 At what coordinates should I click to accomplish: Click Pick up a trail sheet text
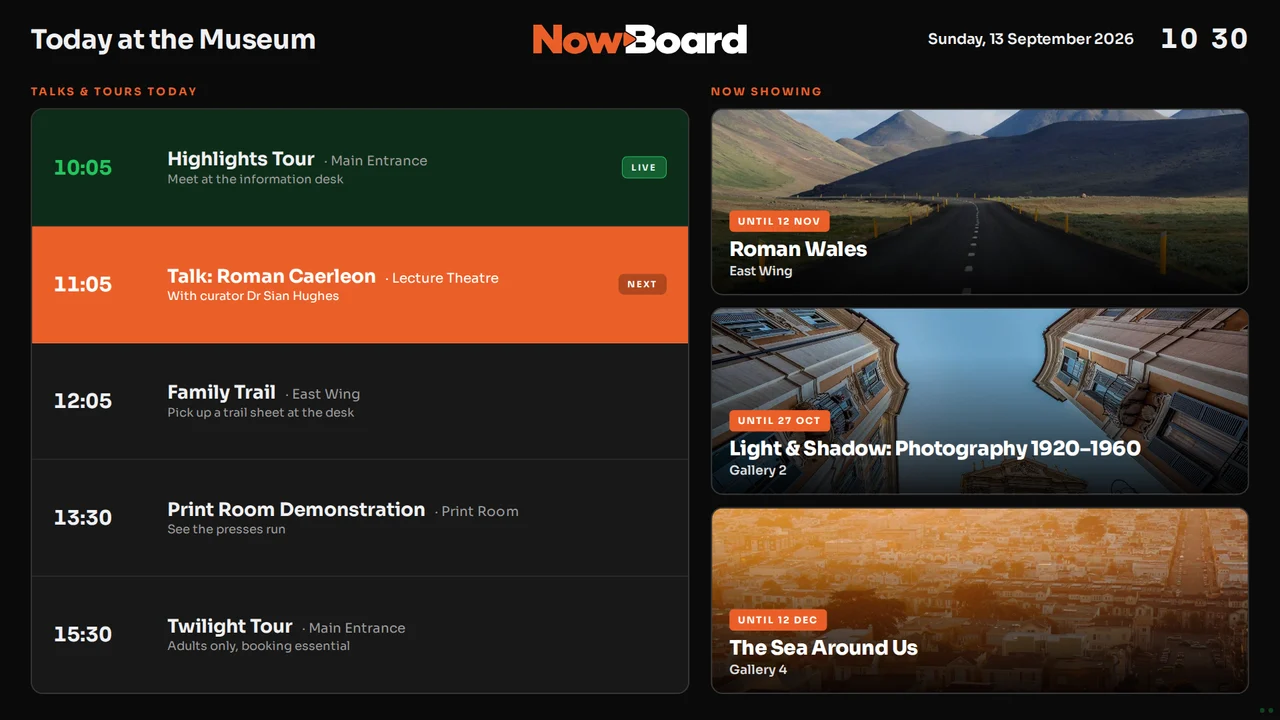click(x=261, y=412)
